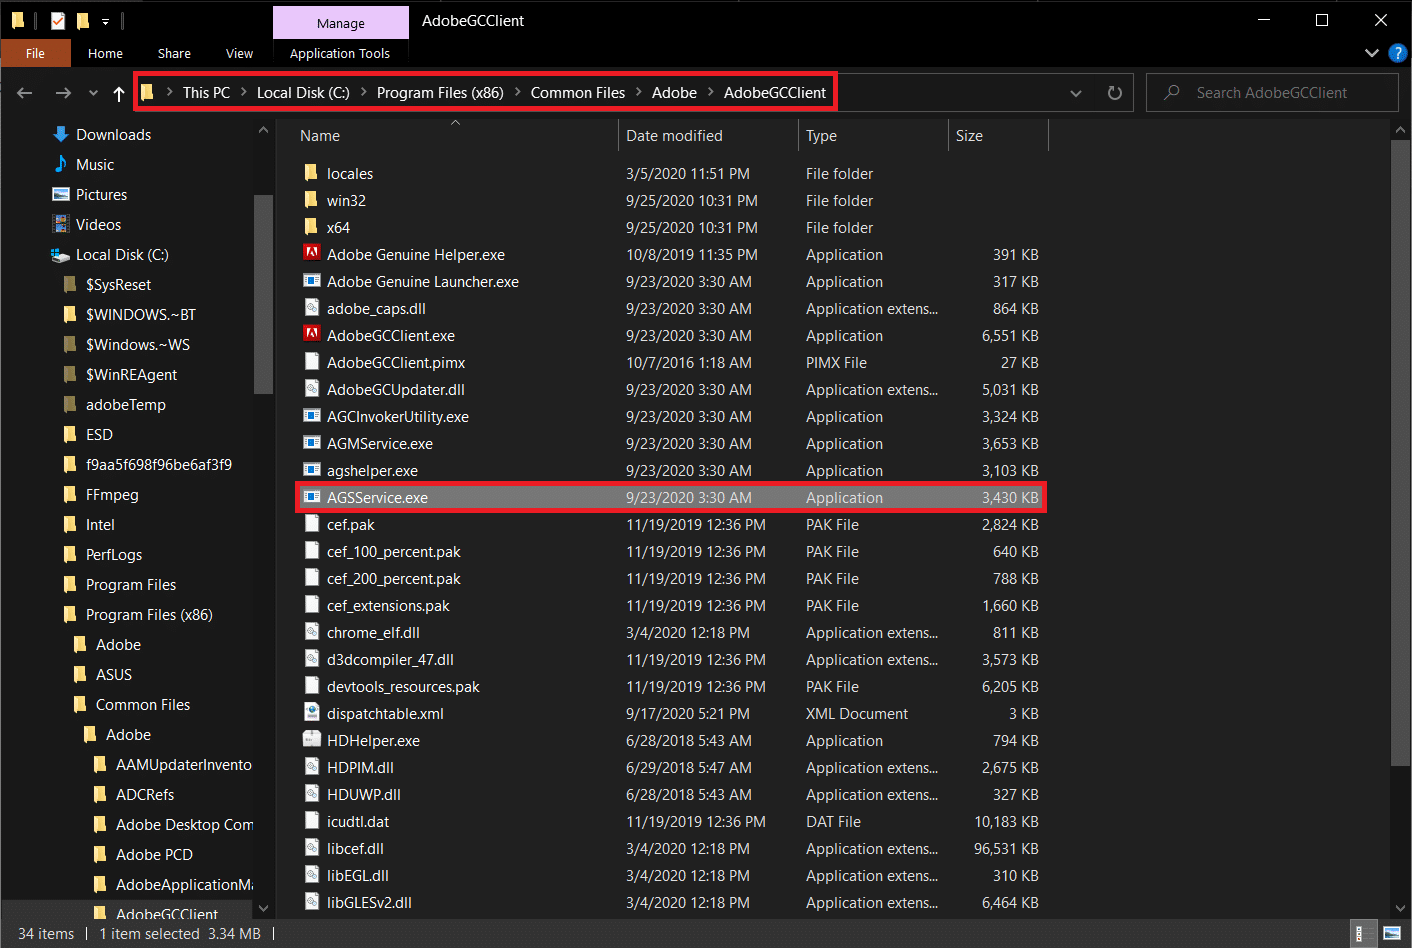Switch to details view in status bar

coord(1359,933)
